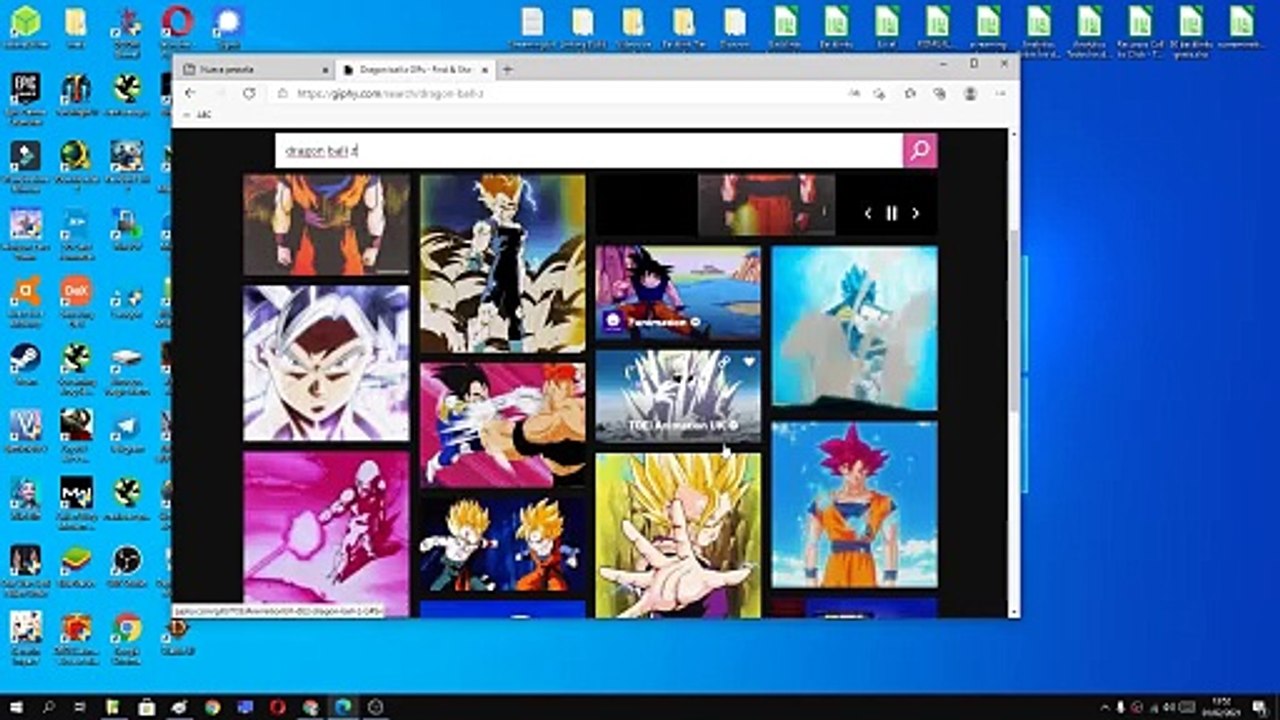Open the Collections icon in Edge toolbar
1280x720 pixels.
point(939,93)
